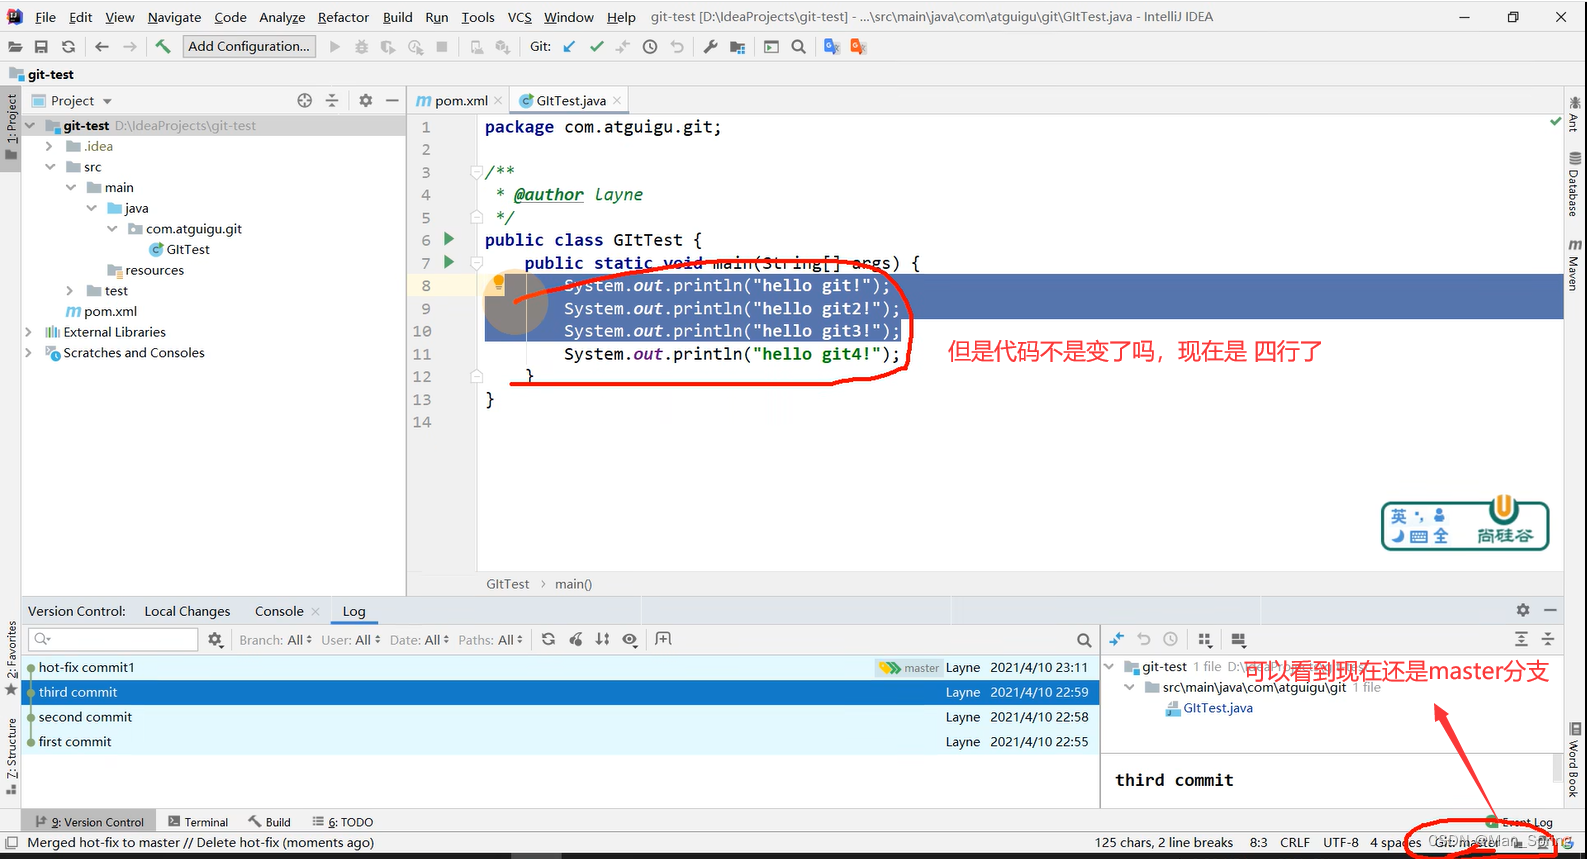Click Collapse All in Project panel
The image size is (1587, 859).
[332, 100]
